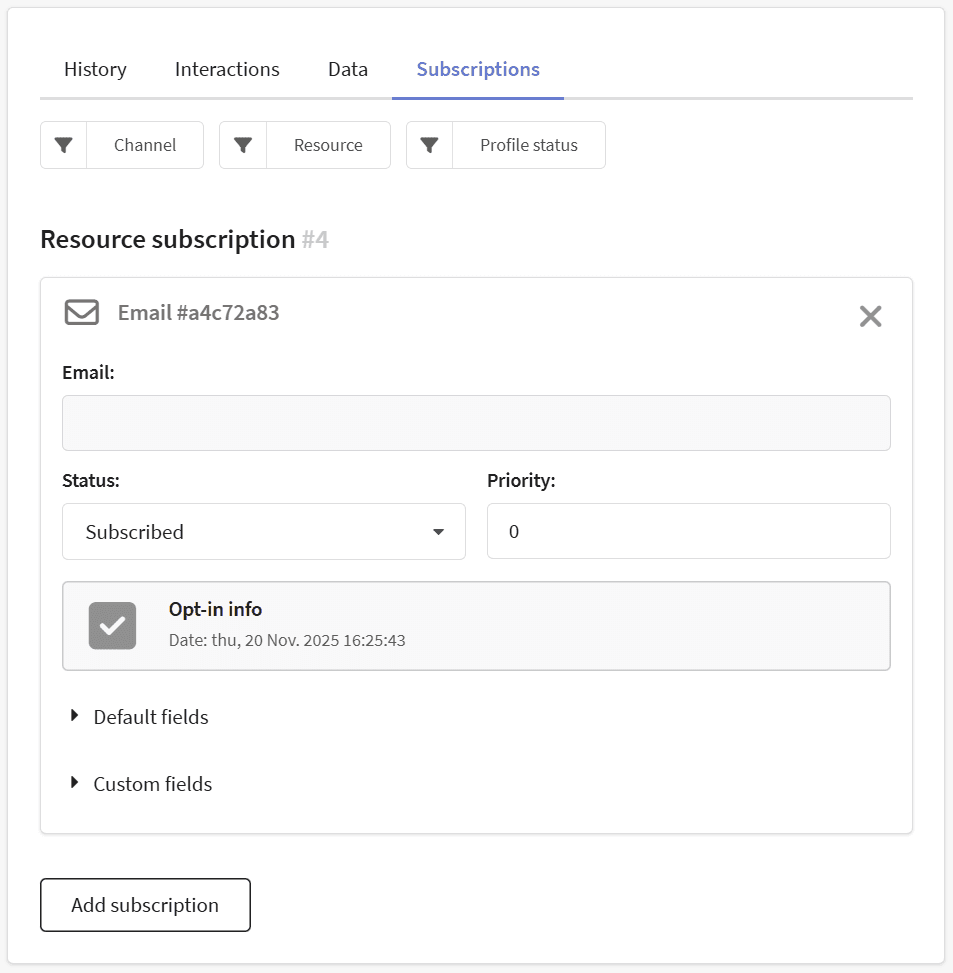Click the Resource filter funnel icon
The image size is (953, 973).
tap(243, 145)
